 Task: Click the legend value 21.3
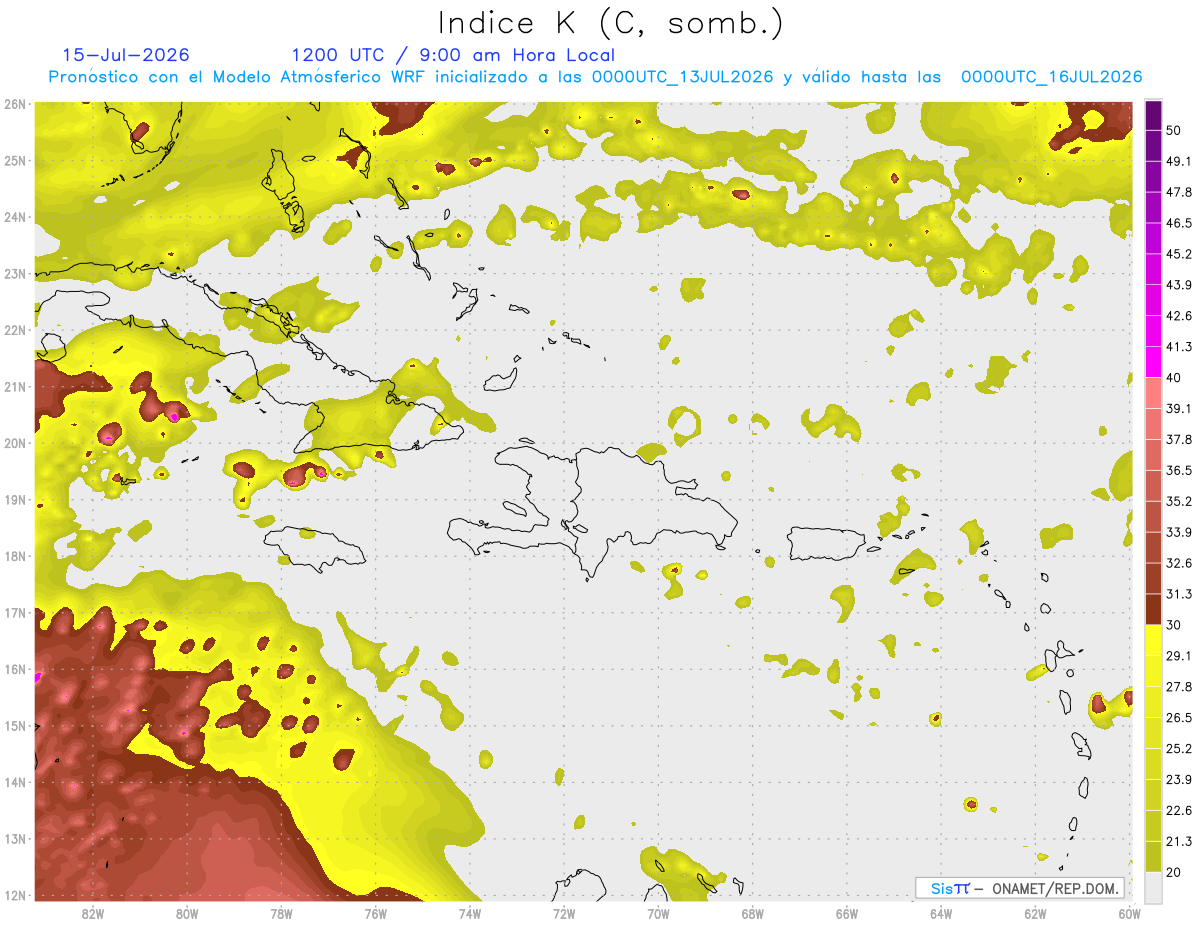click(1179, 842)
